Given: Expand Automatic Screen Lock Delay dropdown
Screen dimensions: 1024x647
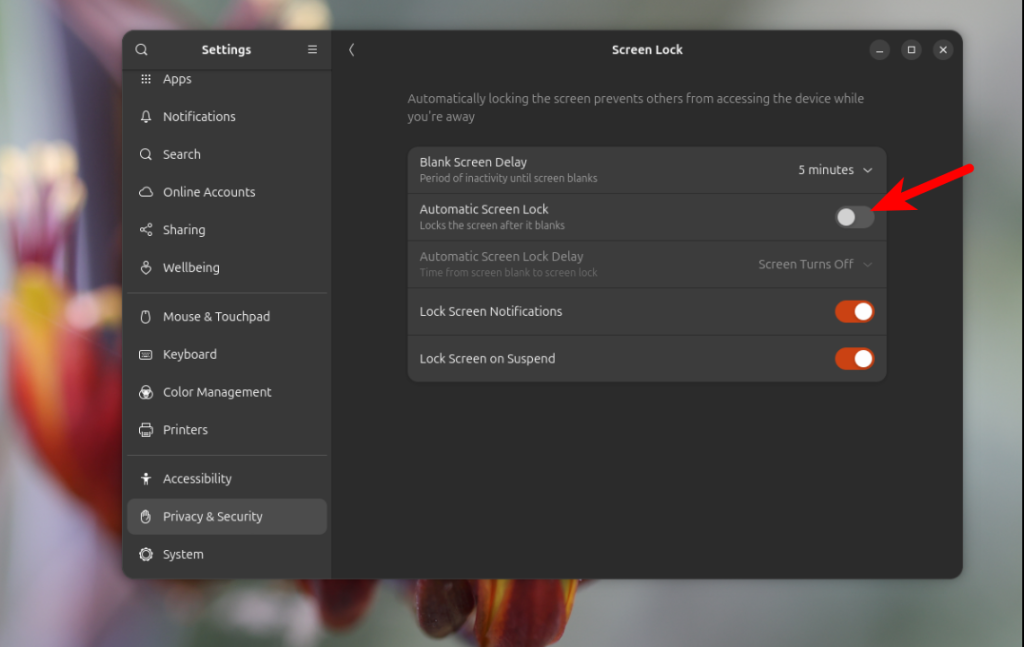Looking at the screenshot, I should (815, 265).
